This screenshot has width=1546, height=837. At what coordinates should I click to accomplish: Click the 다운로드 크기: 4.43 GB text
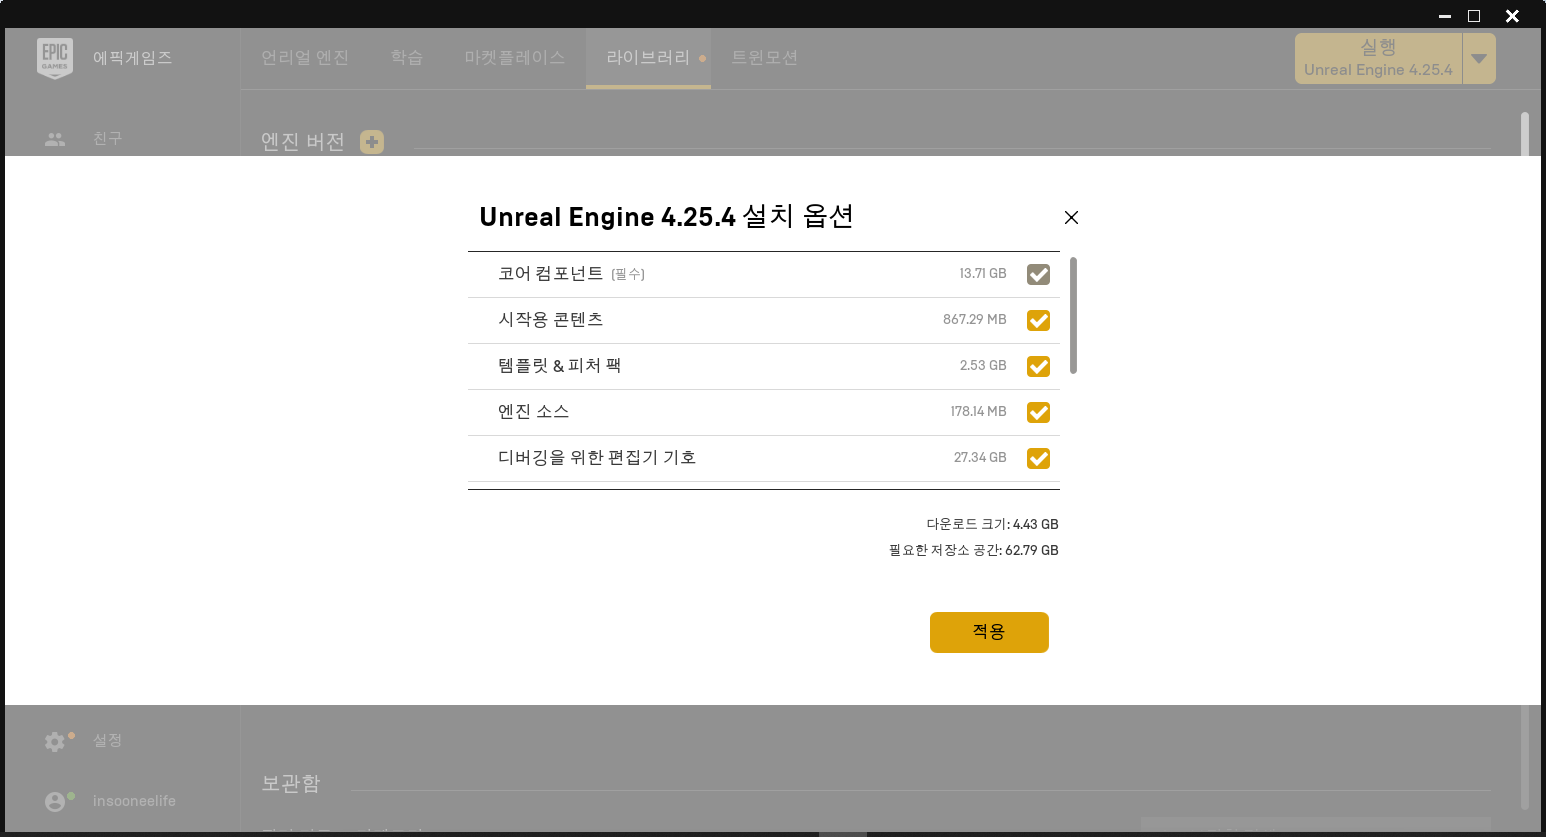(992, 524)
